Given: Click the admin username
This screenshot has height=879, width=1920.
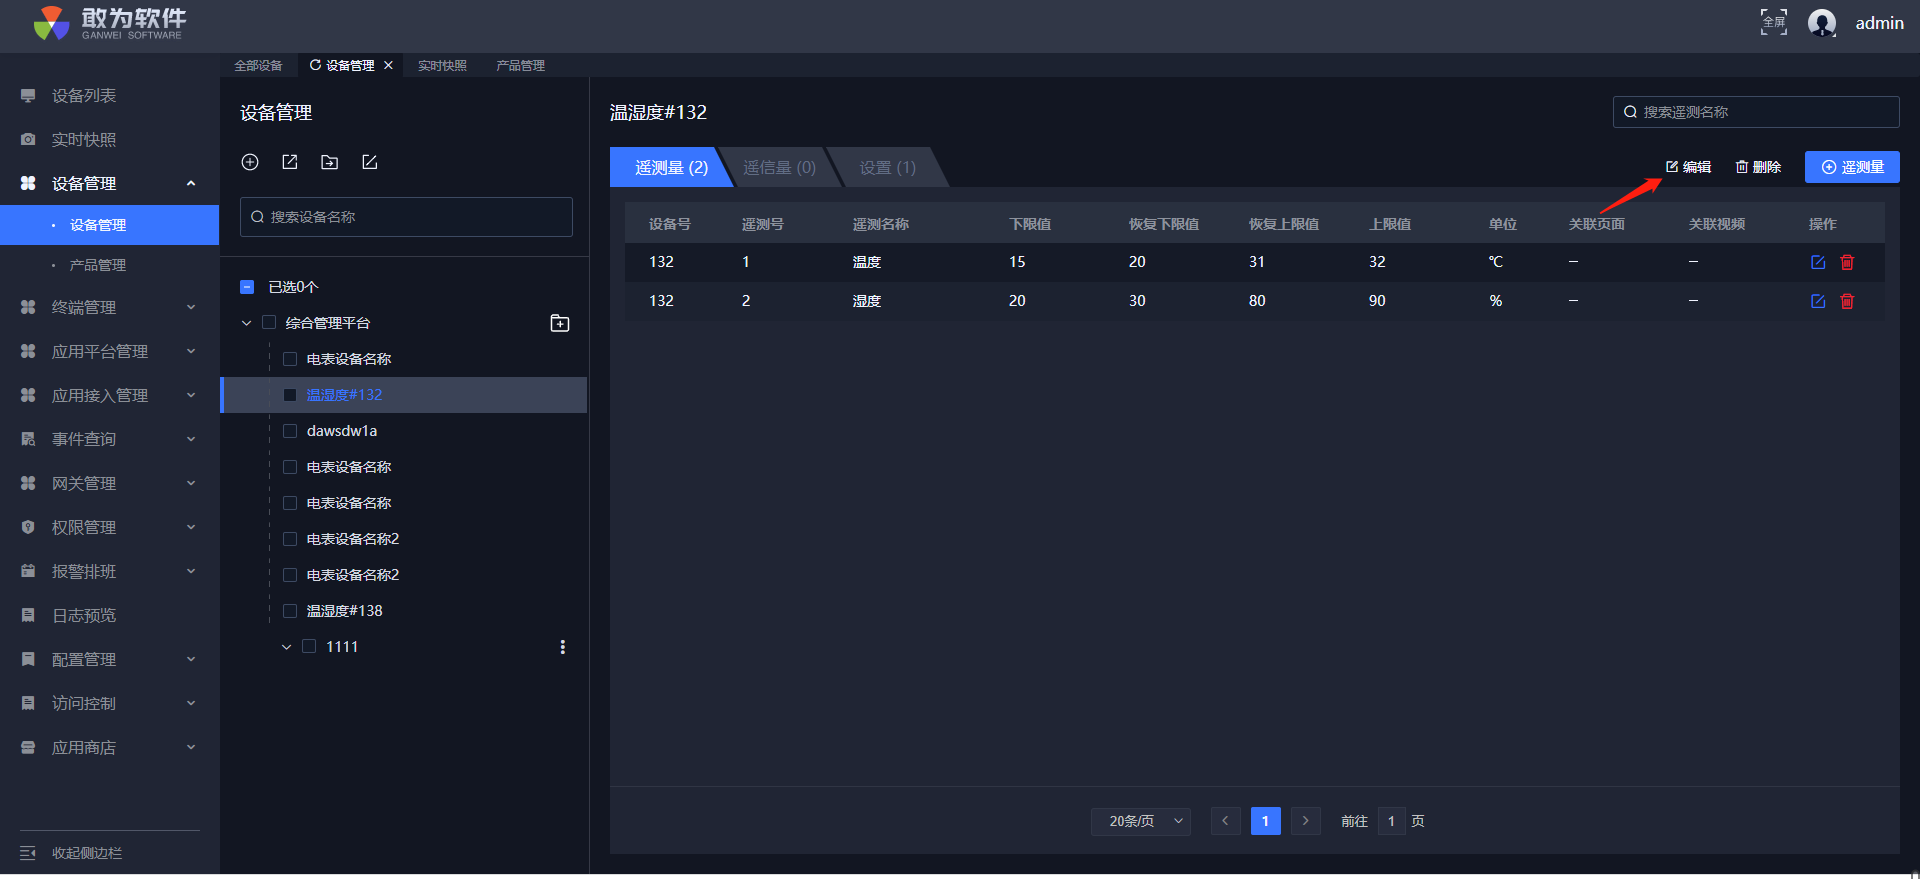Looking at the screenshot, I should (x=1879, y=23).
